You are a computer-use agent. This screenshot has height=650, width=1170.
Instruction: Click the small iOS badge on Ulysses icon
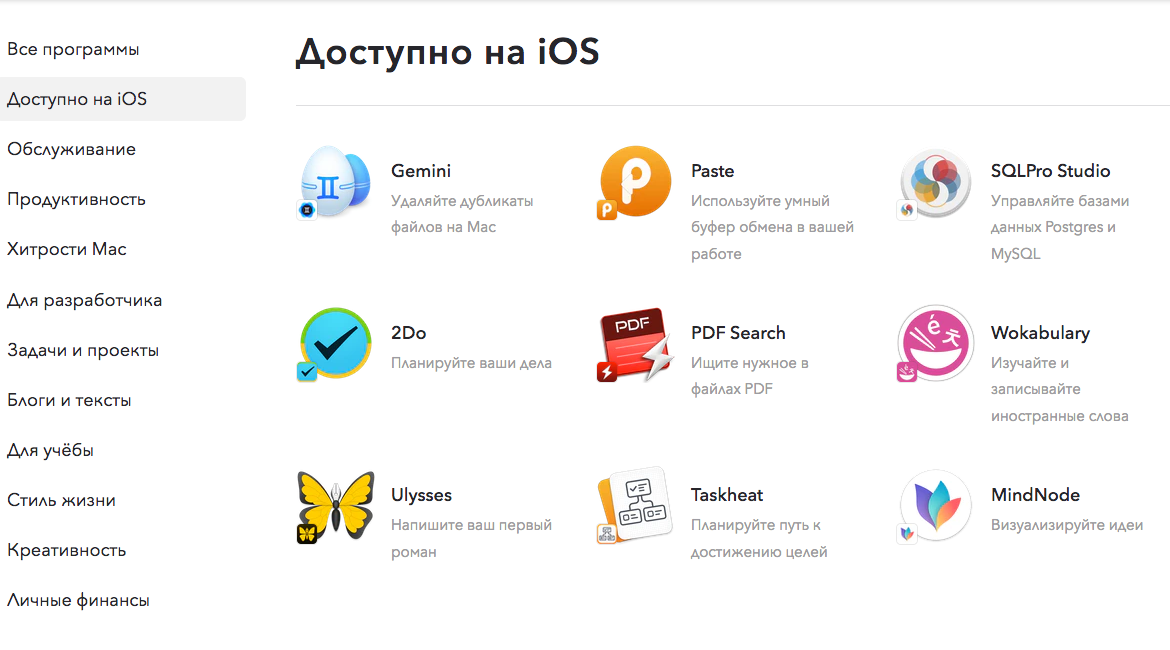[x=307, y=534]
